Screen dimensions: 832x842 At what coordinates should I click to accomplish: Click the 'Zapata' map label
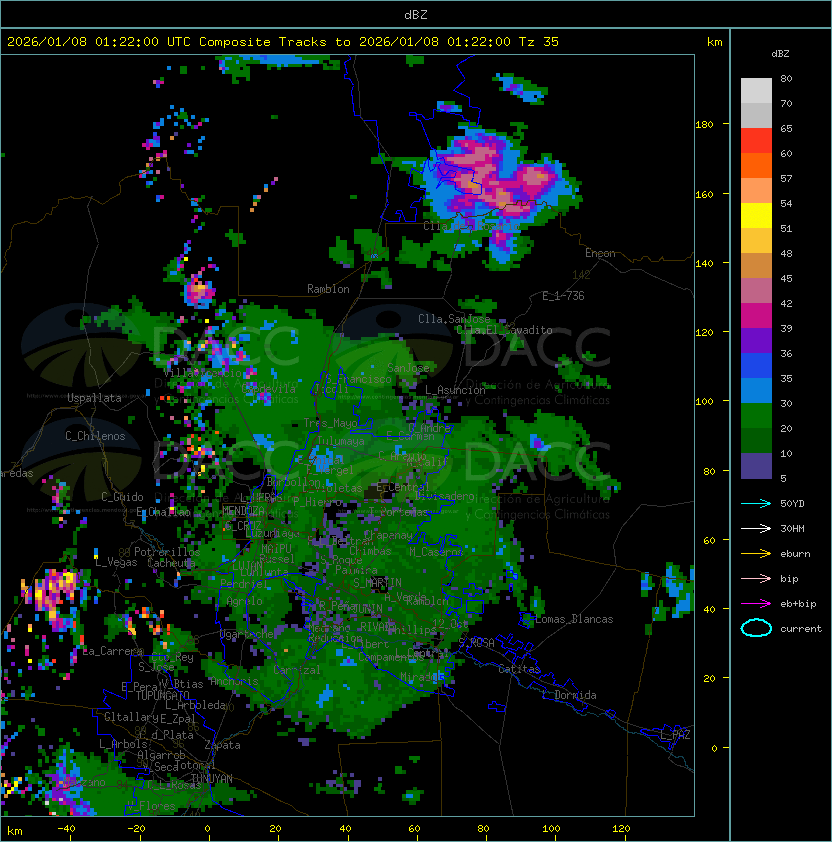222,745
